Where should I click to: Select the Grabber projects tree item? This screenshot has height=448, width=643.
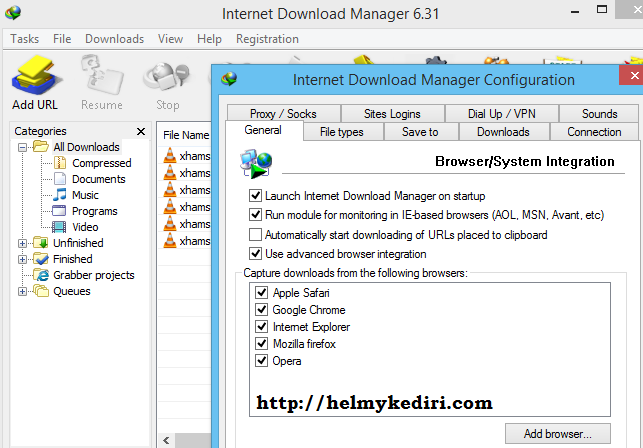pyautogui.click(x=94, y=275)
